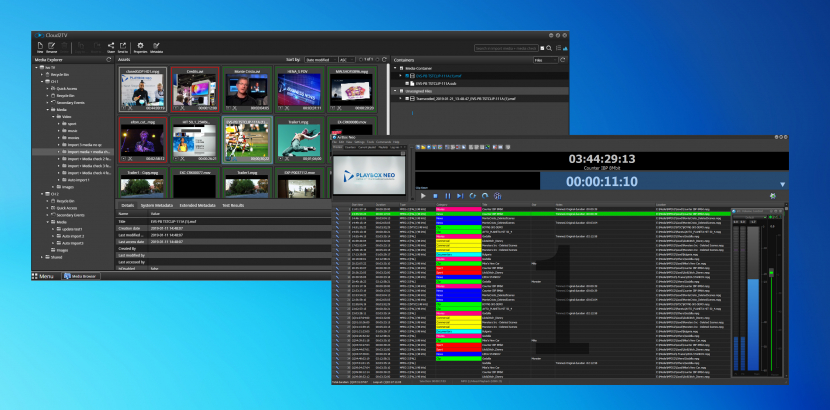Click the grid icon after the loop icon
Screen dimensions: 830x410
[498, 196]
